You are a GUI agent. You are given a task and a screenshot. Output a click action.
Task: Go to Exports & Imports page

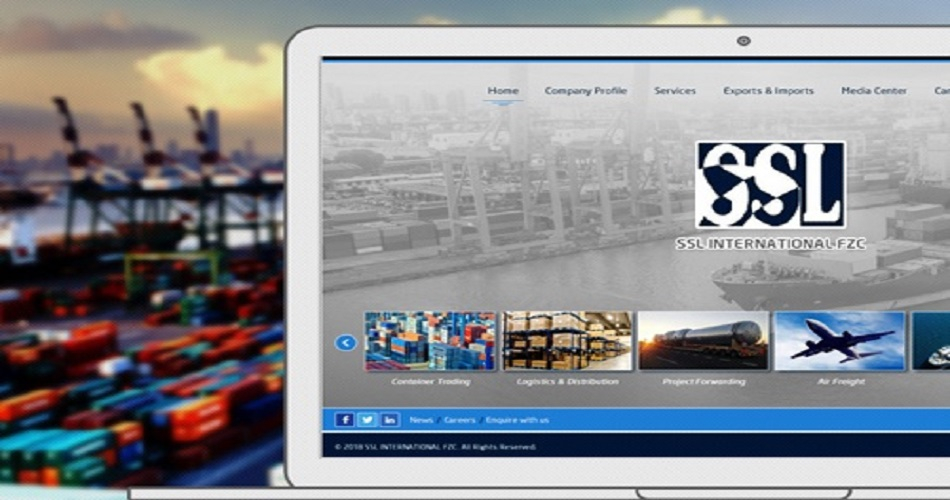768,91
